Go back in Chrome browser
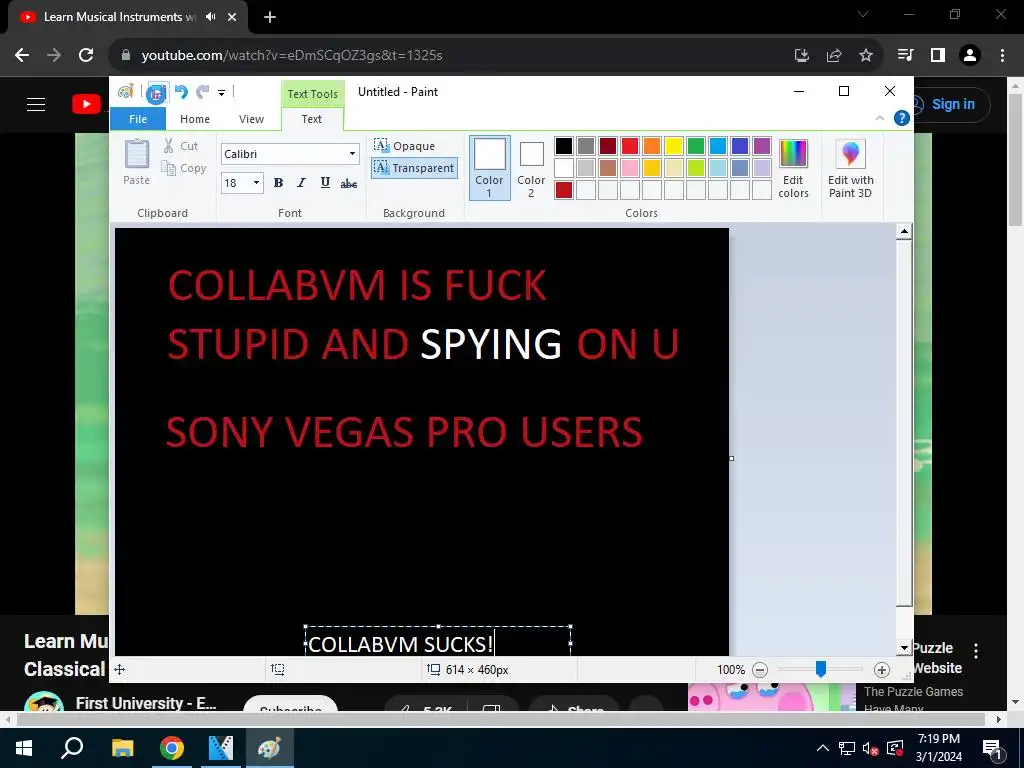Image resolution: width=1024 pixels, height=768 pixels. tap(22, 56)
